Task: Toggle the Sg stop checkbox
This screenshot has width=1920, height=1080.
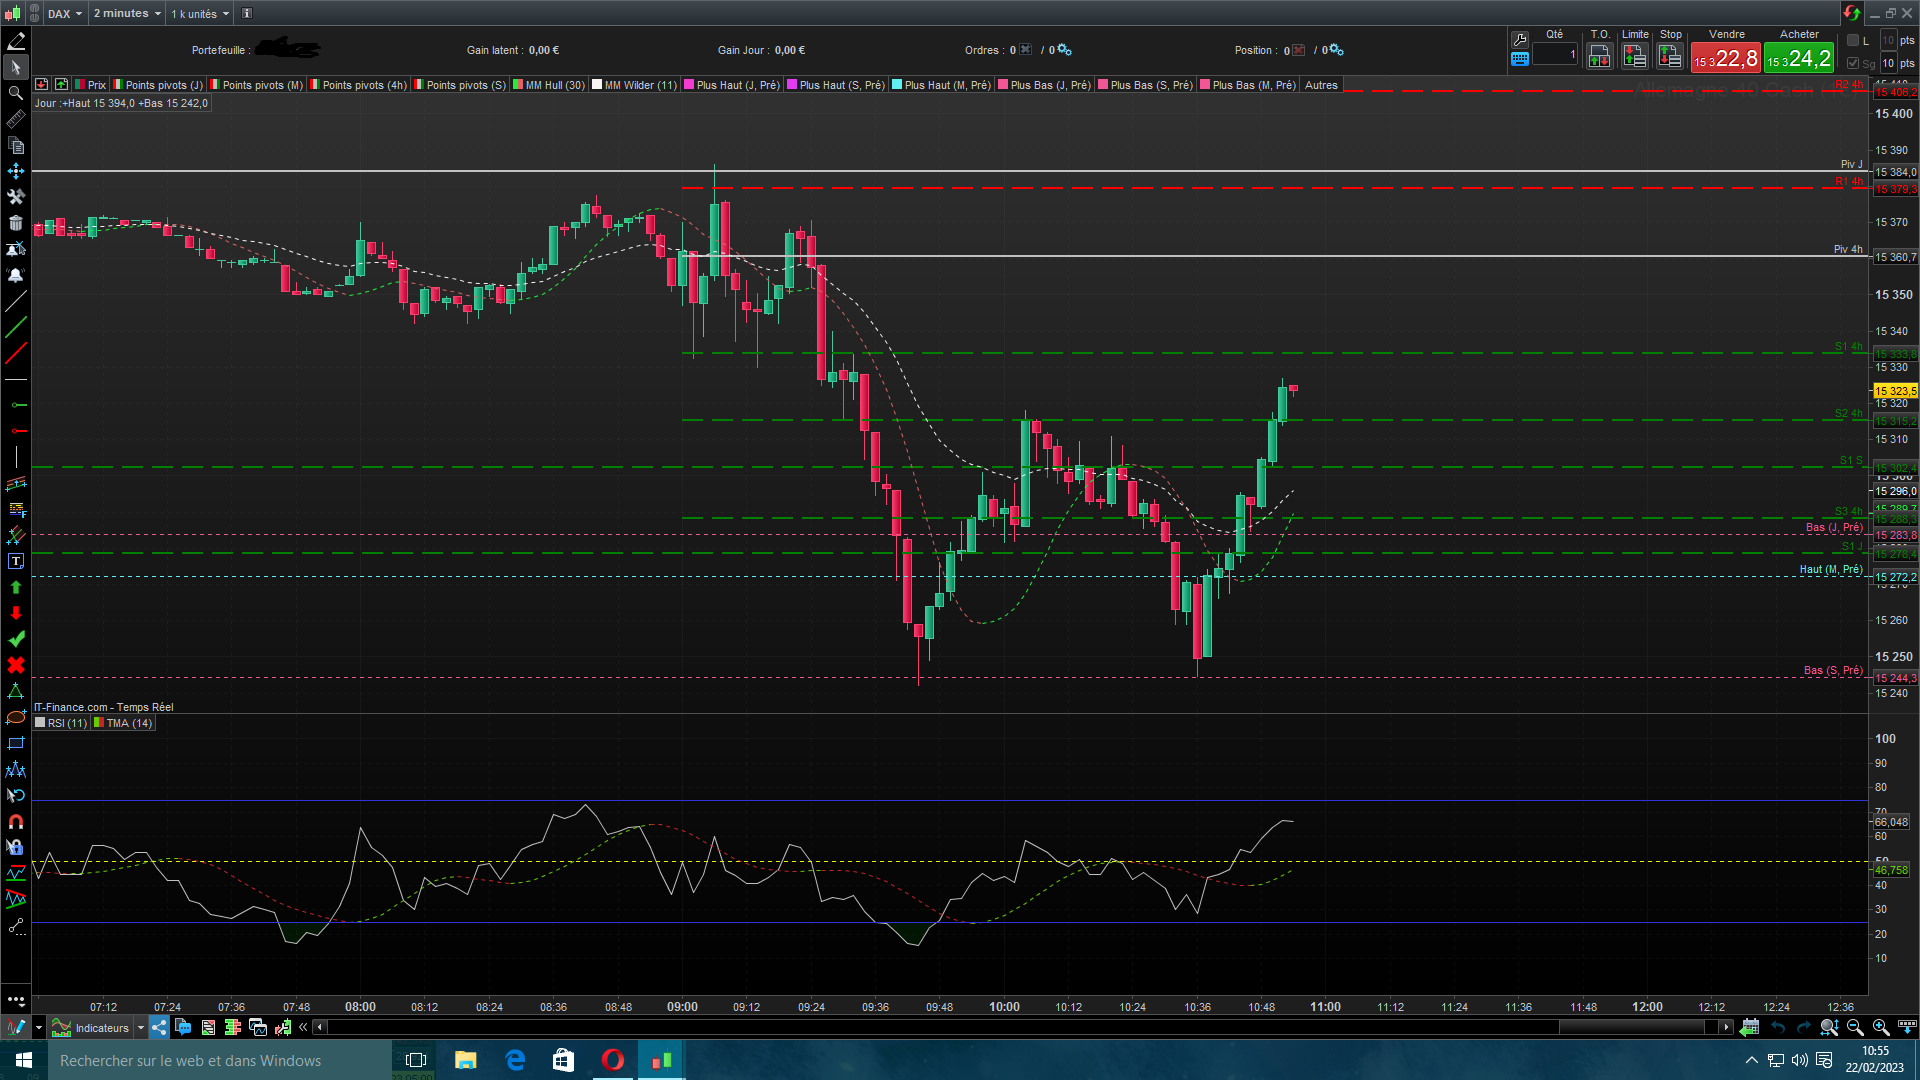Action: 1853,63
